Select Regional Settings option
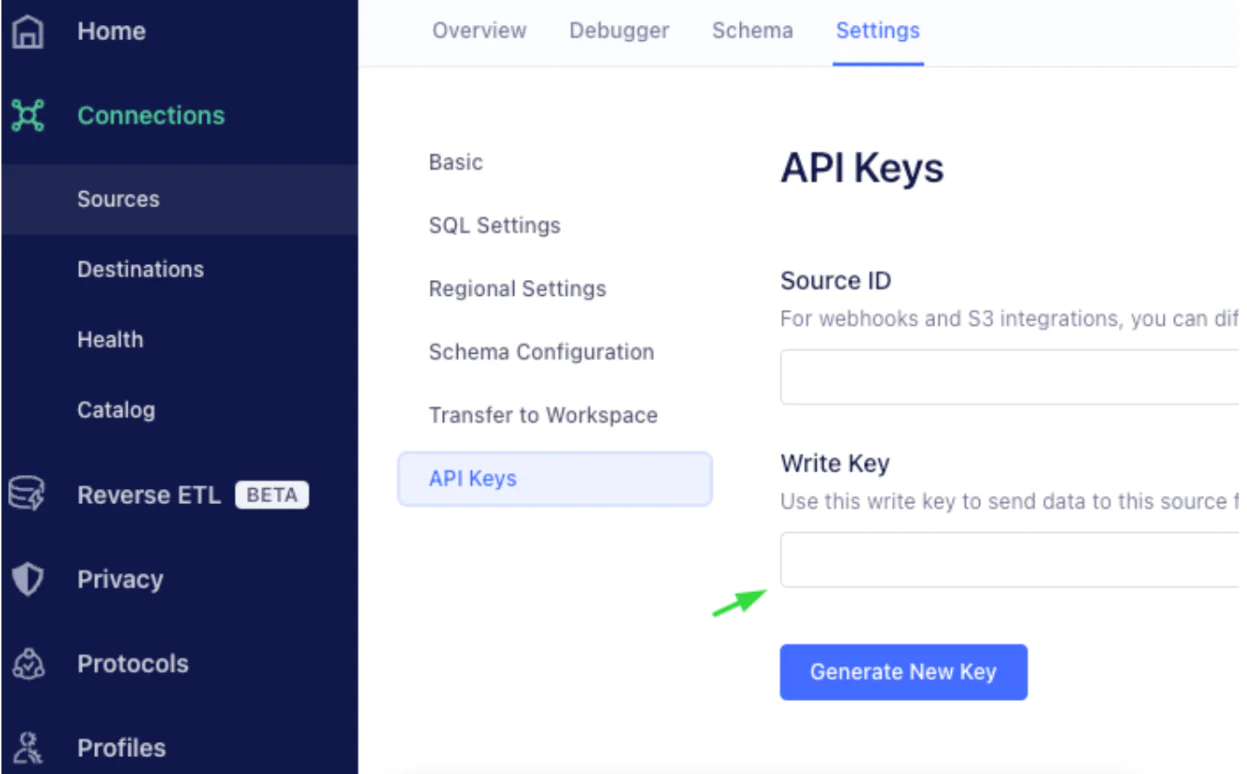Screen dimensions: 1247x774 (x=517, y=289)
